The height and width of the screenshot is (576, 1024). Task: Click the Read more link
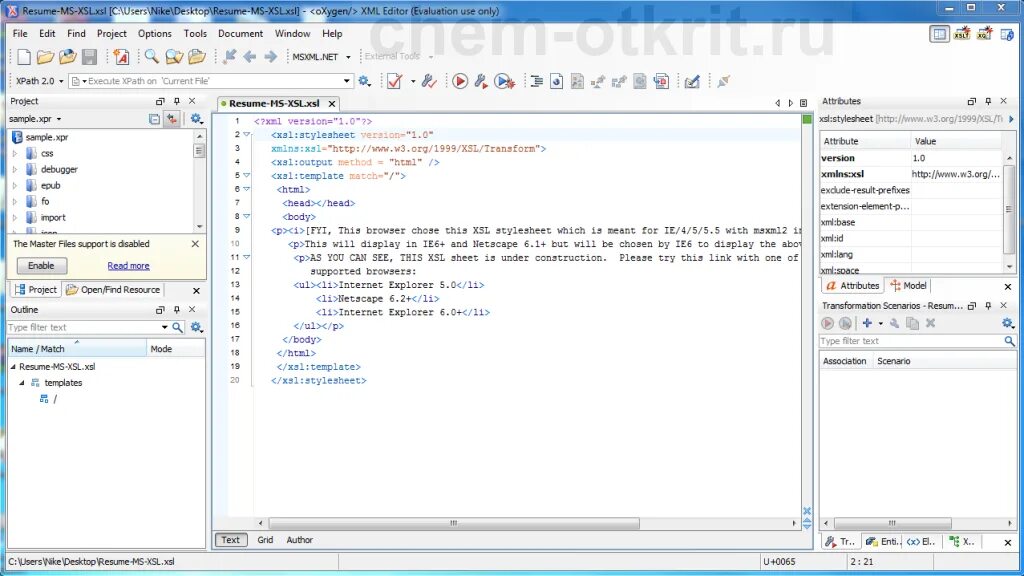[x=128, y=266]
